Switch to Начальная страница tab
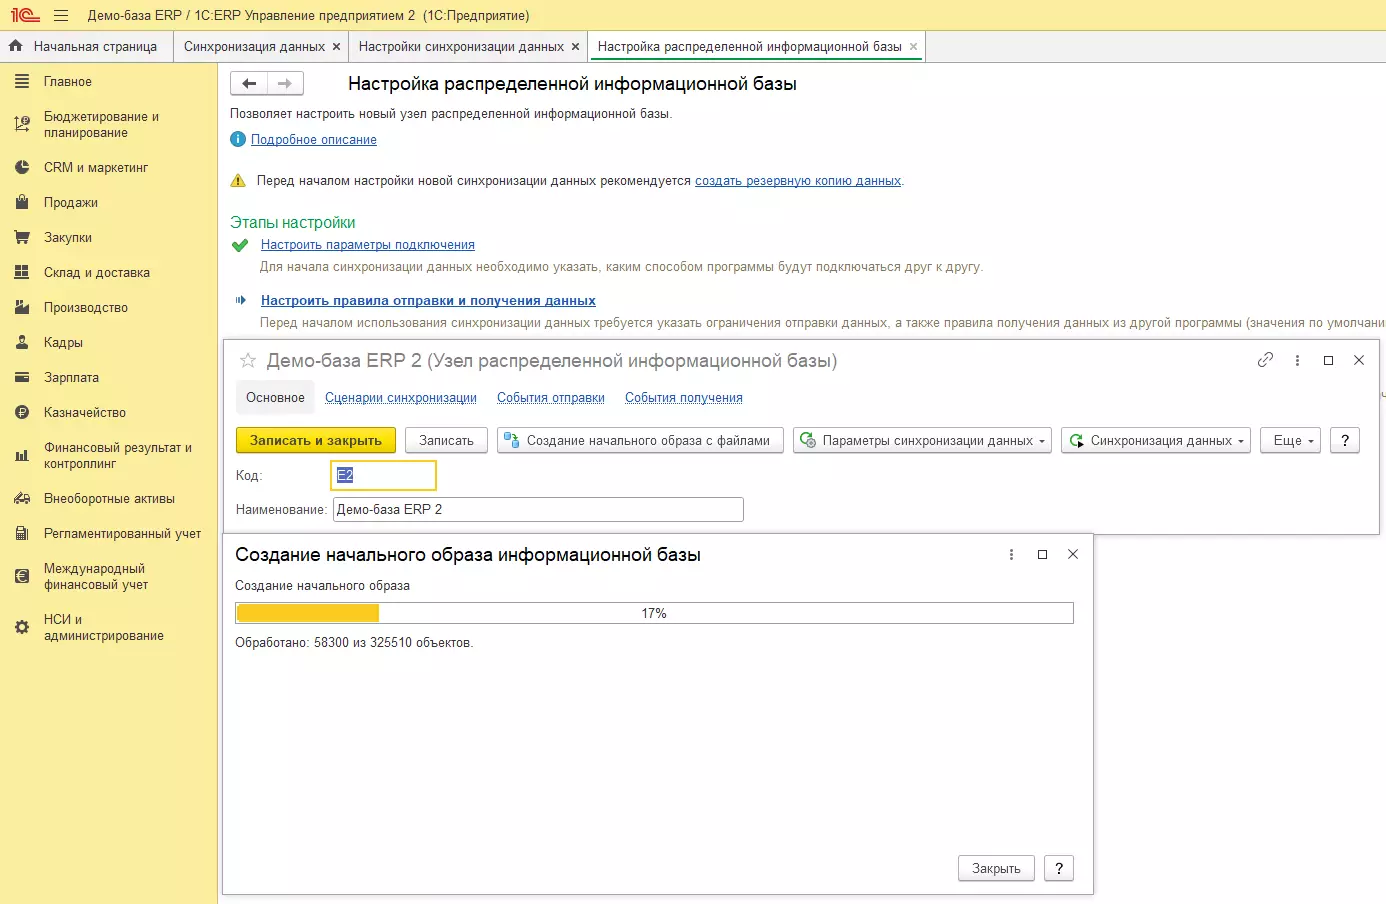1386x904 pixels. (x=86, y=47)
